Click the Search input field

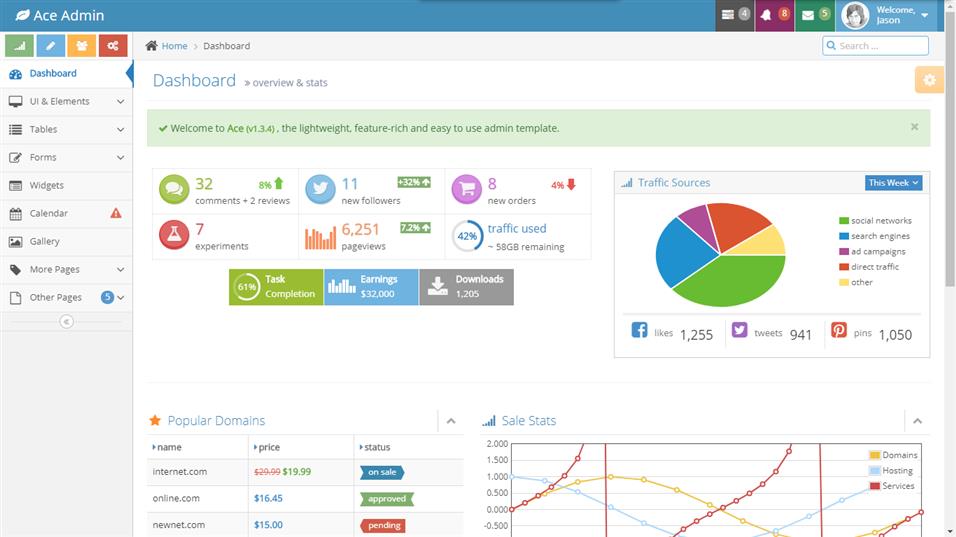[876, 46]
